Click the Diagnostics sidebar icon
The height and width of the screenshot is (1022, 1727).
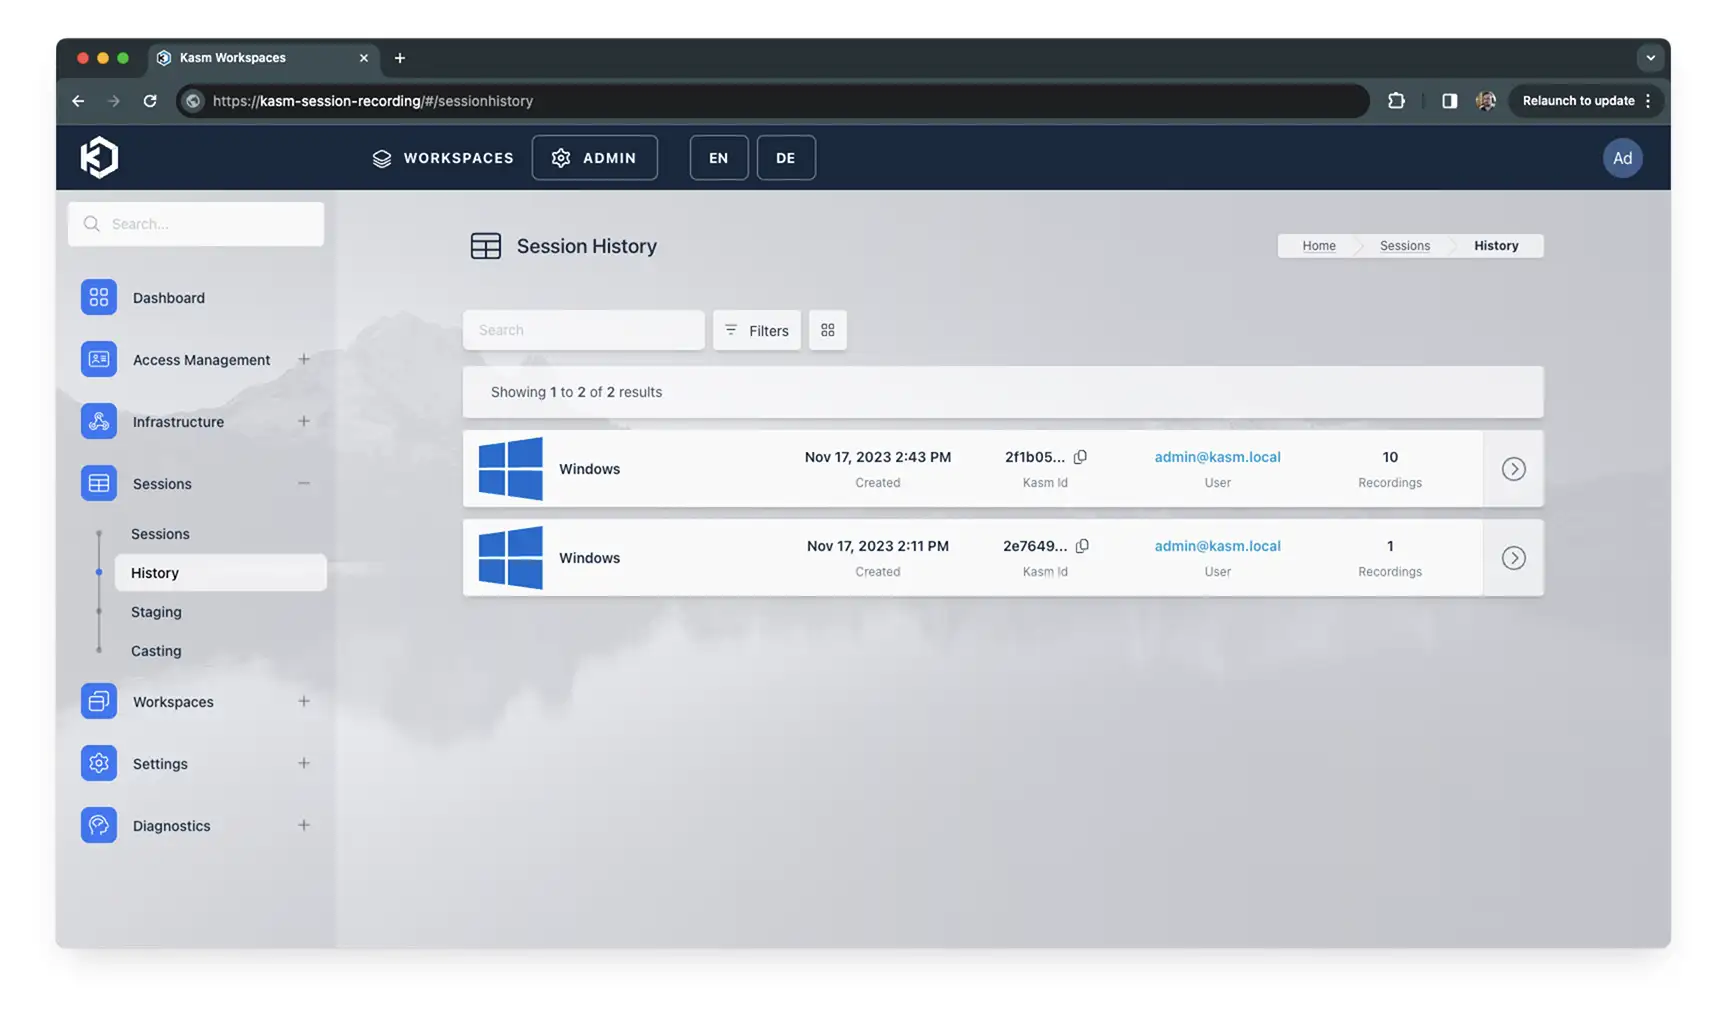tap(98, 826)
